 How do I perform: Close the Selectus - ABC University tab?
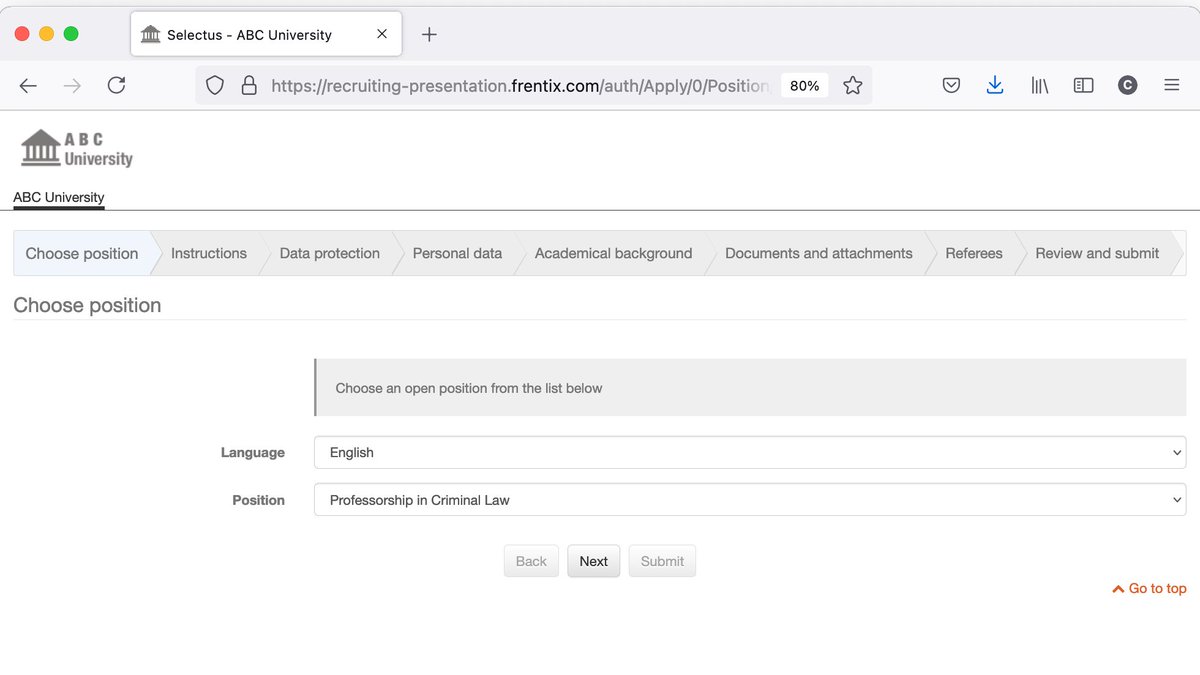(x=382, y=34)
